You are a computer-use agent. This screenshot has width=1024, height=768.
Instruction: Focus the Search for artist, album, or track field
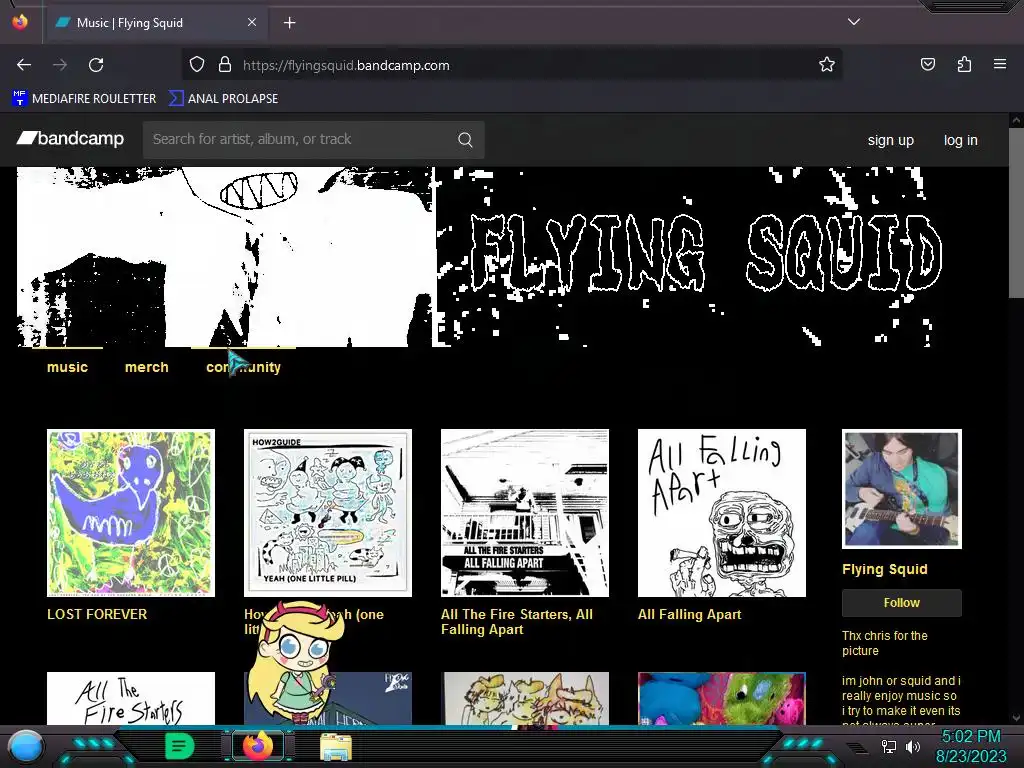pos(313,139)
